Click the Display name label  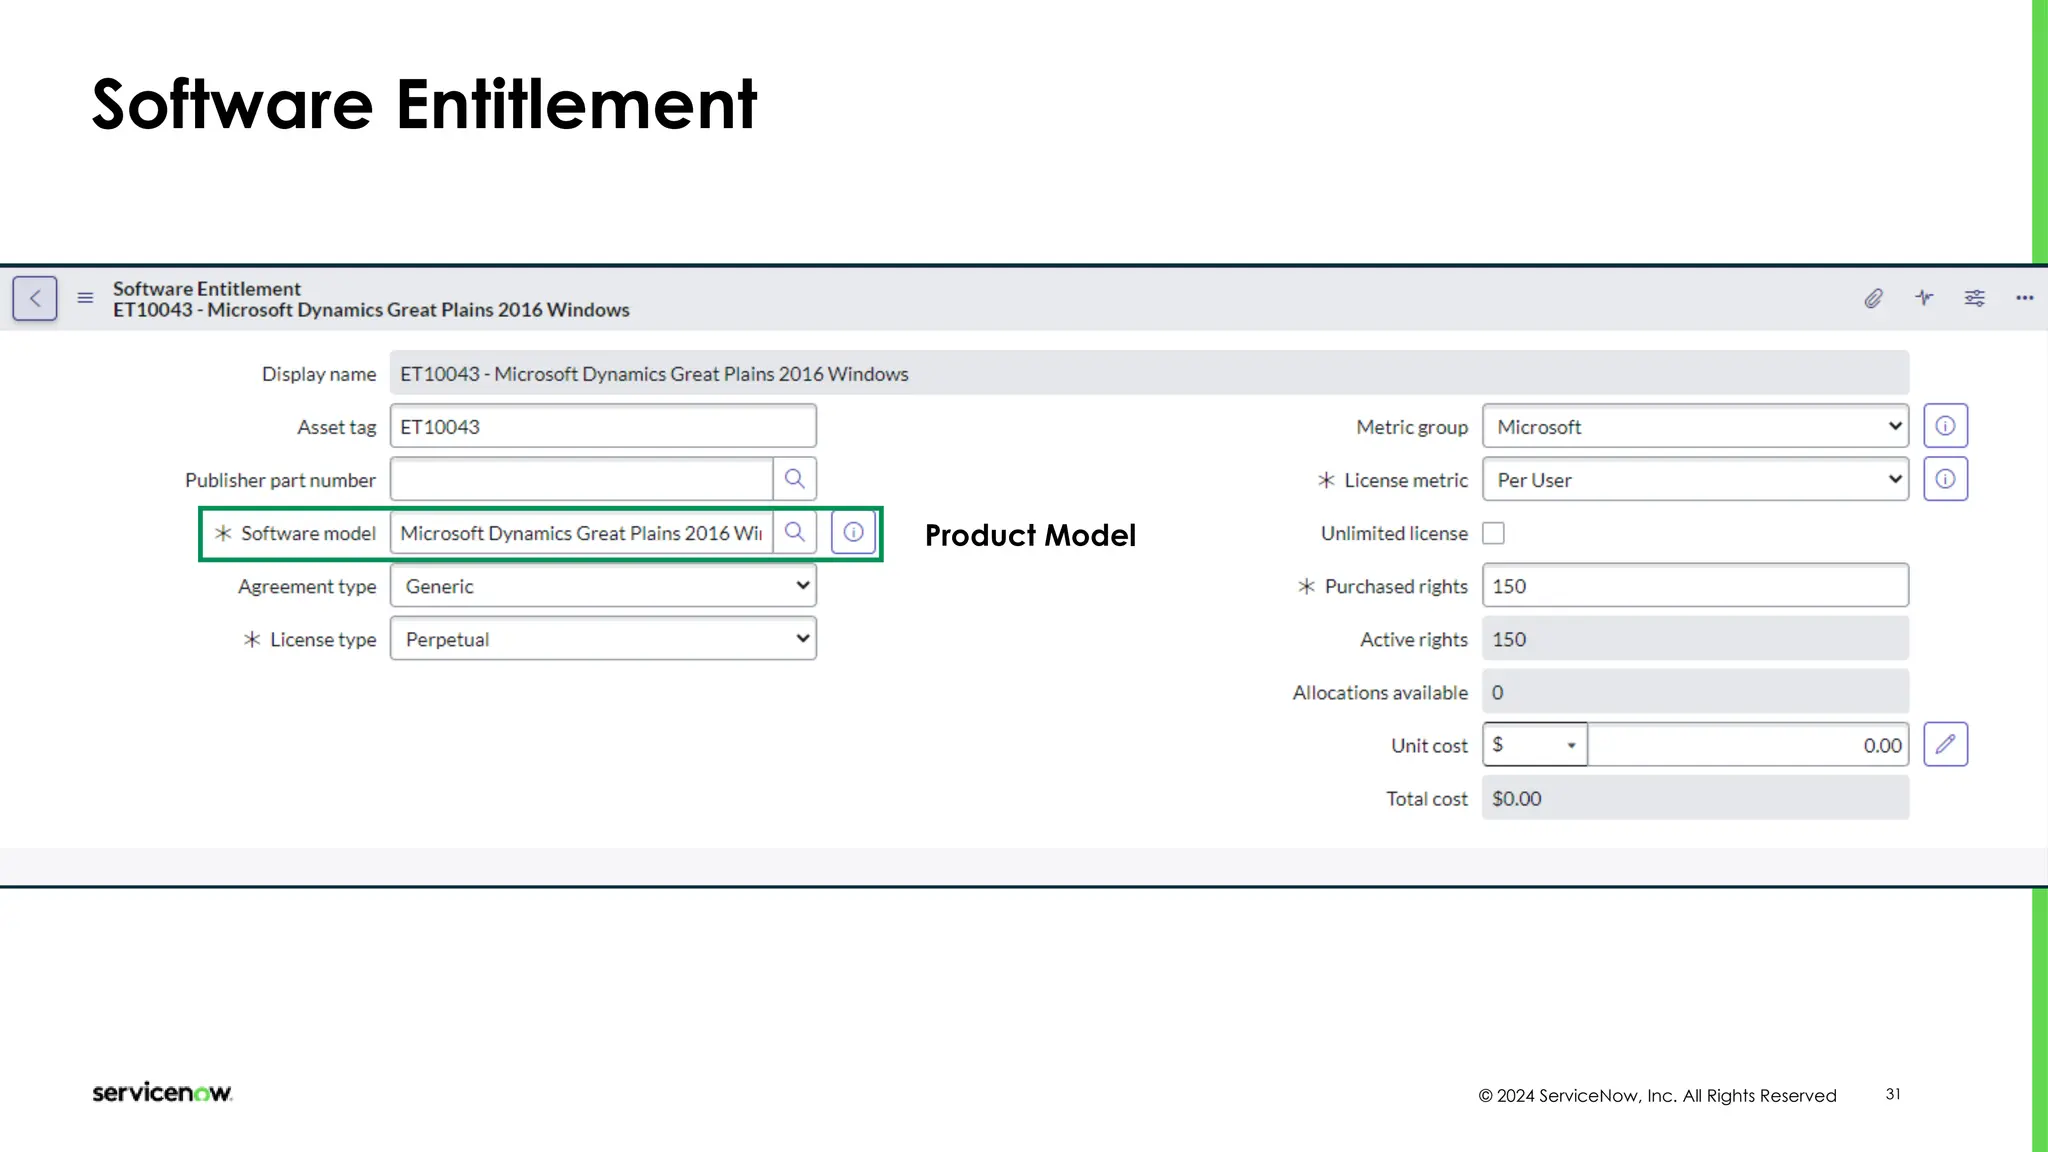319,374
